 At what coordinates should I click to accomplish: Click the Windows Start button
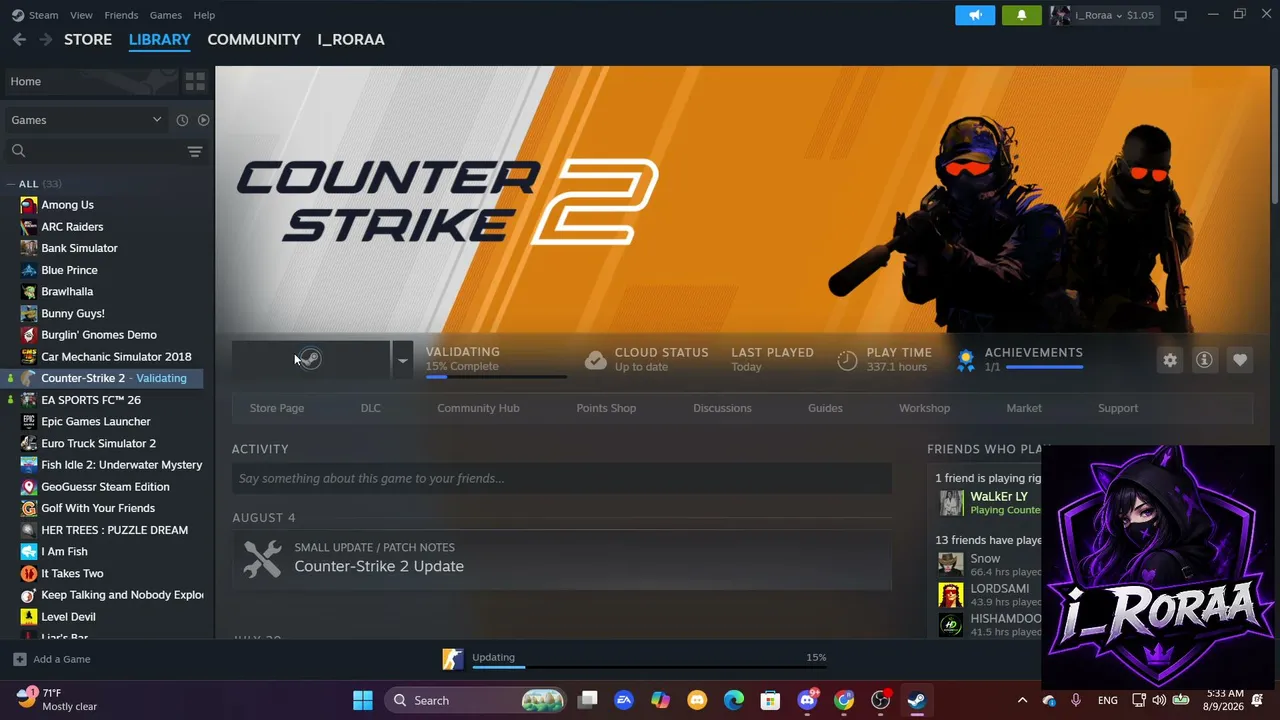point(362,700)
